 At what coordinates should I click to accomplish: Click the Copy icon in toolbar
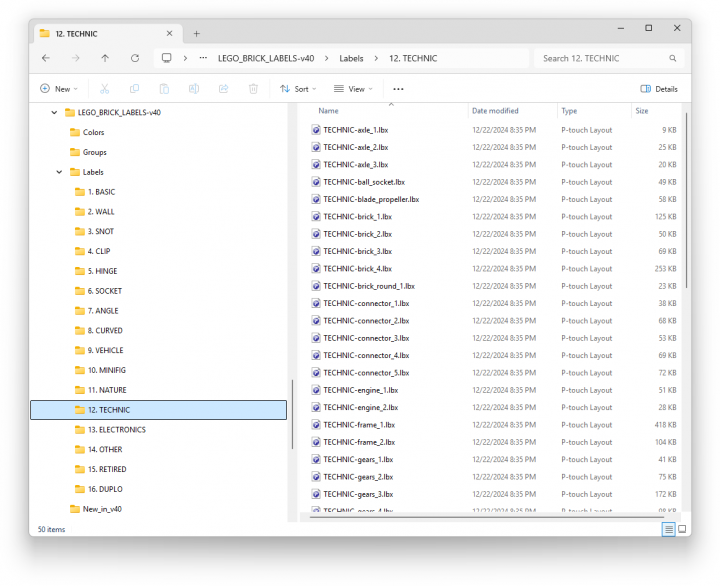pyautogui.click(x=134, y=89)
